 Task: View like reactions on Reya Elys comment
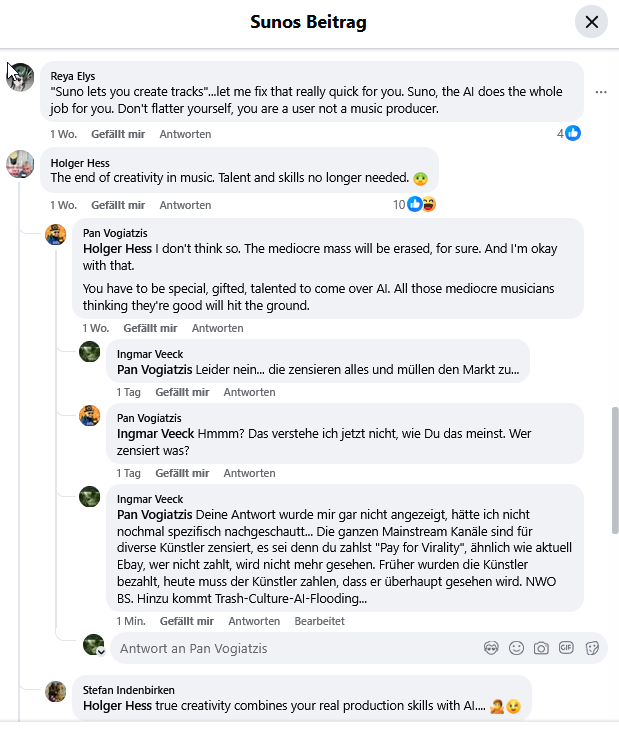pos(569,133)
